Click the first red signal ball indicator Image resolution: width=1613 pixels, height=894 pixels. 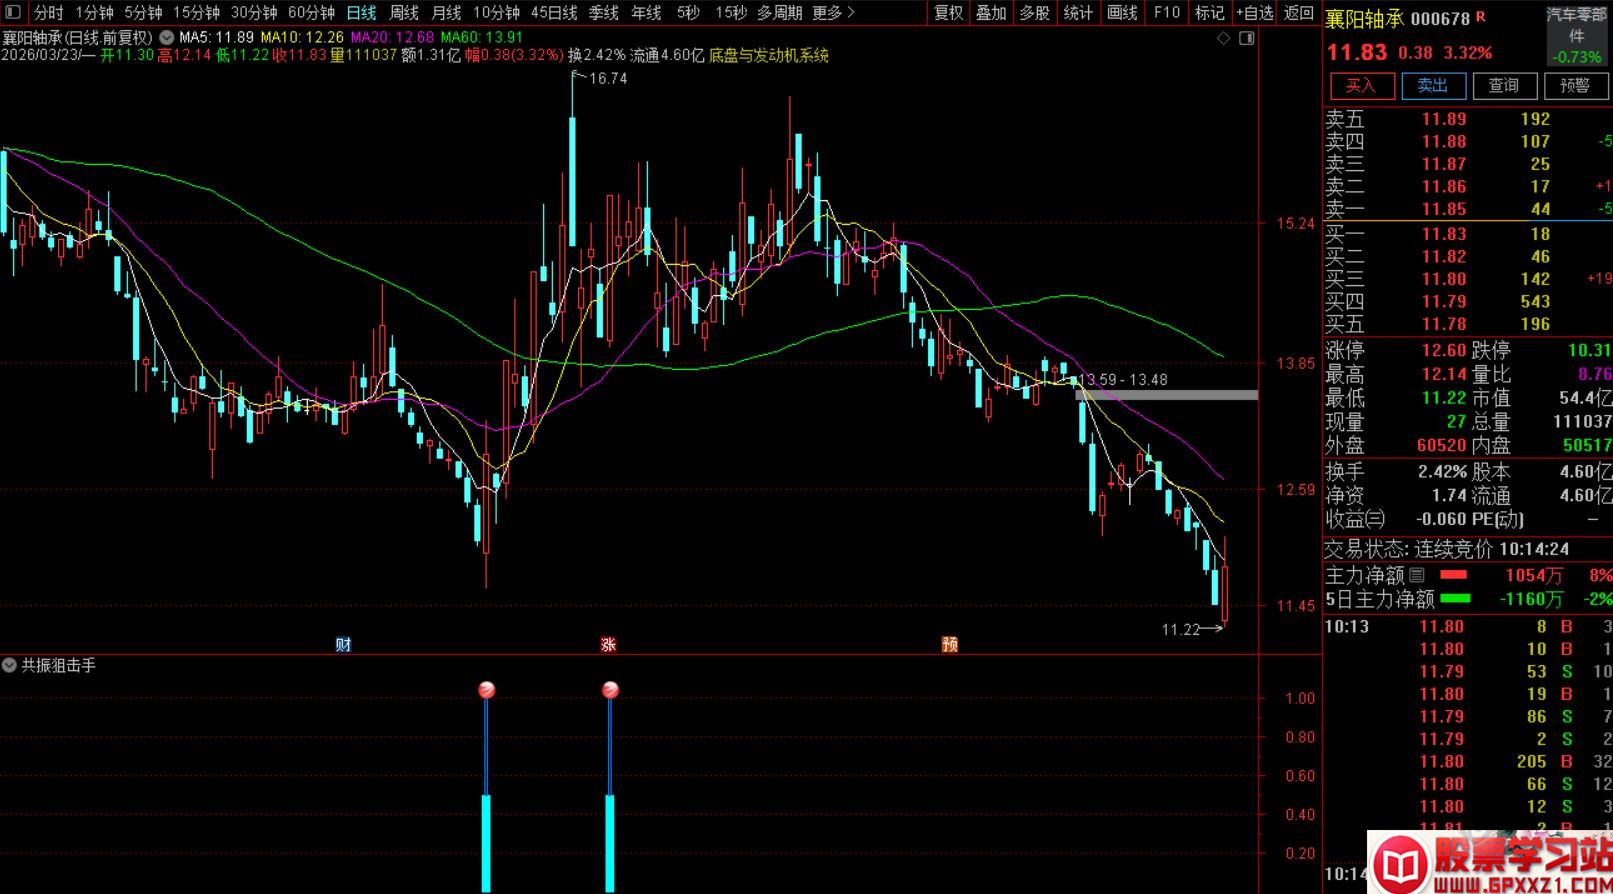pyautogui.click(x=486, y=689)
